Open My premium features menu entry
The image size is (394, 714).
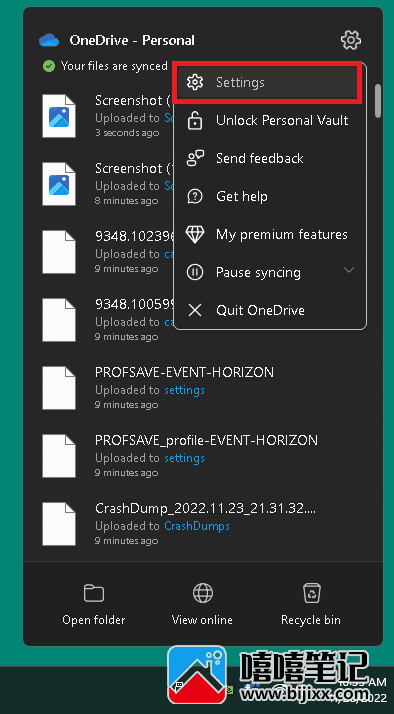pyautogui.click(x=270, y=235)
